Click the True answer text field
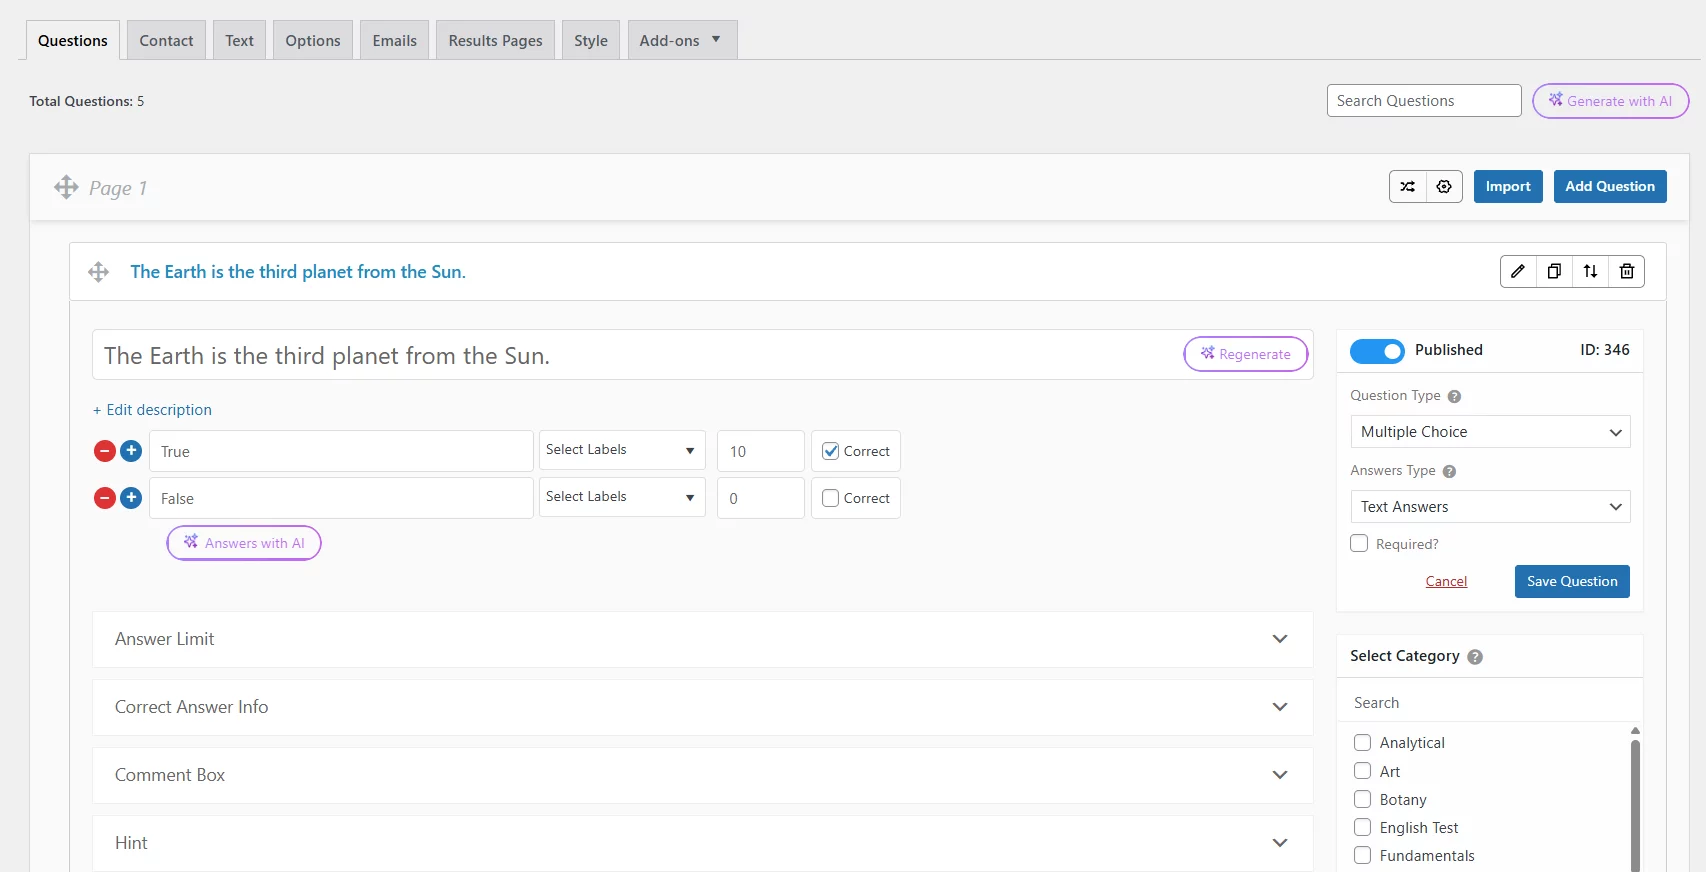Viewport: 1706px width, 872px height. [341, 451]
